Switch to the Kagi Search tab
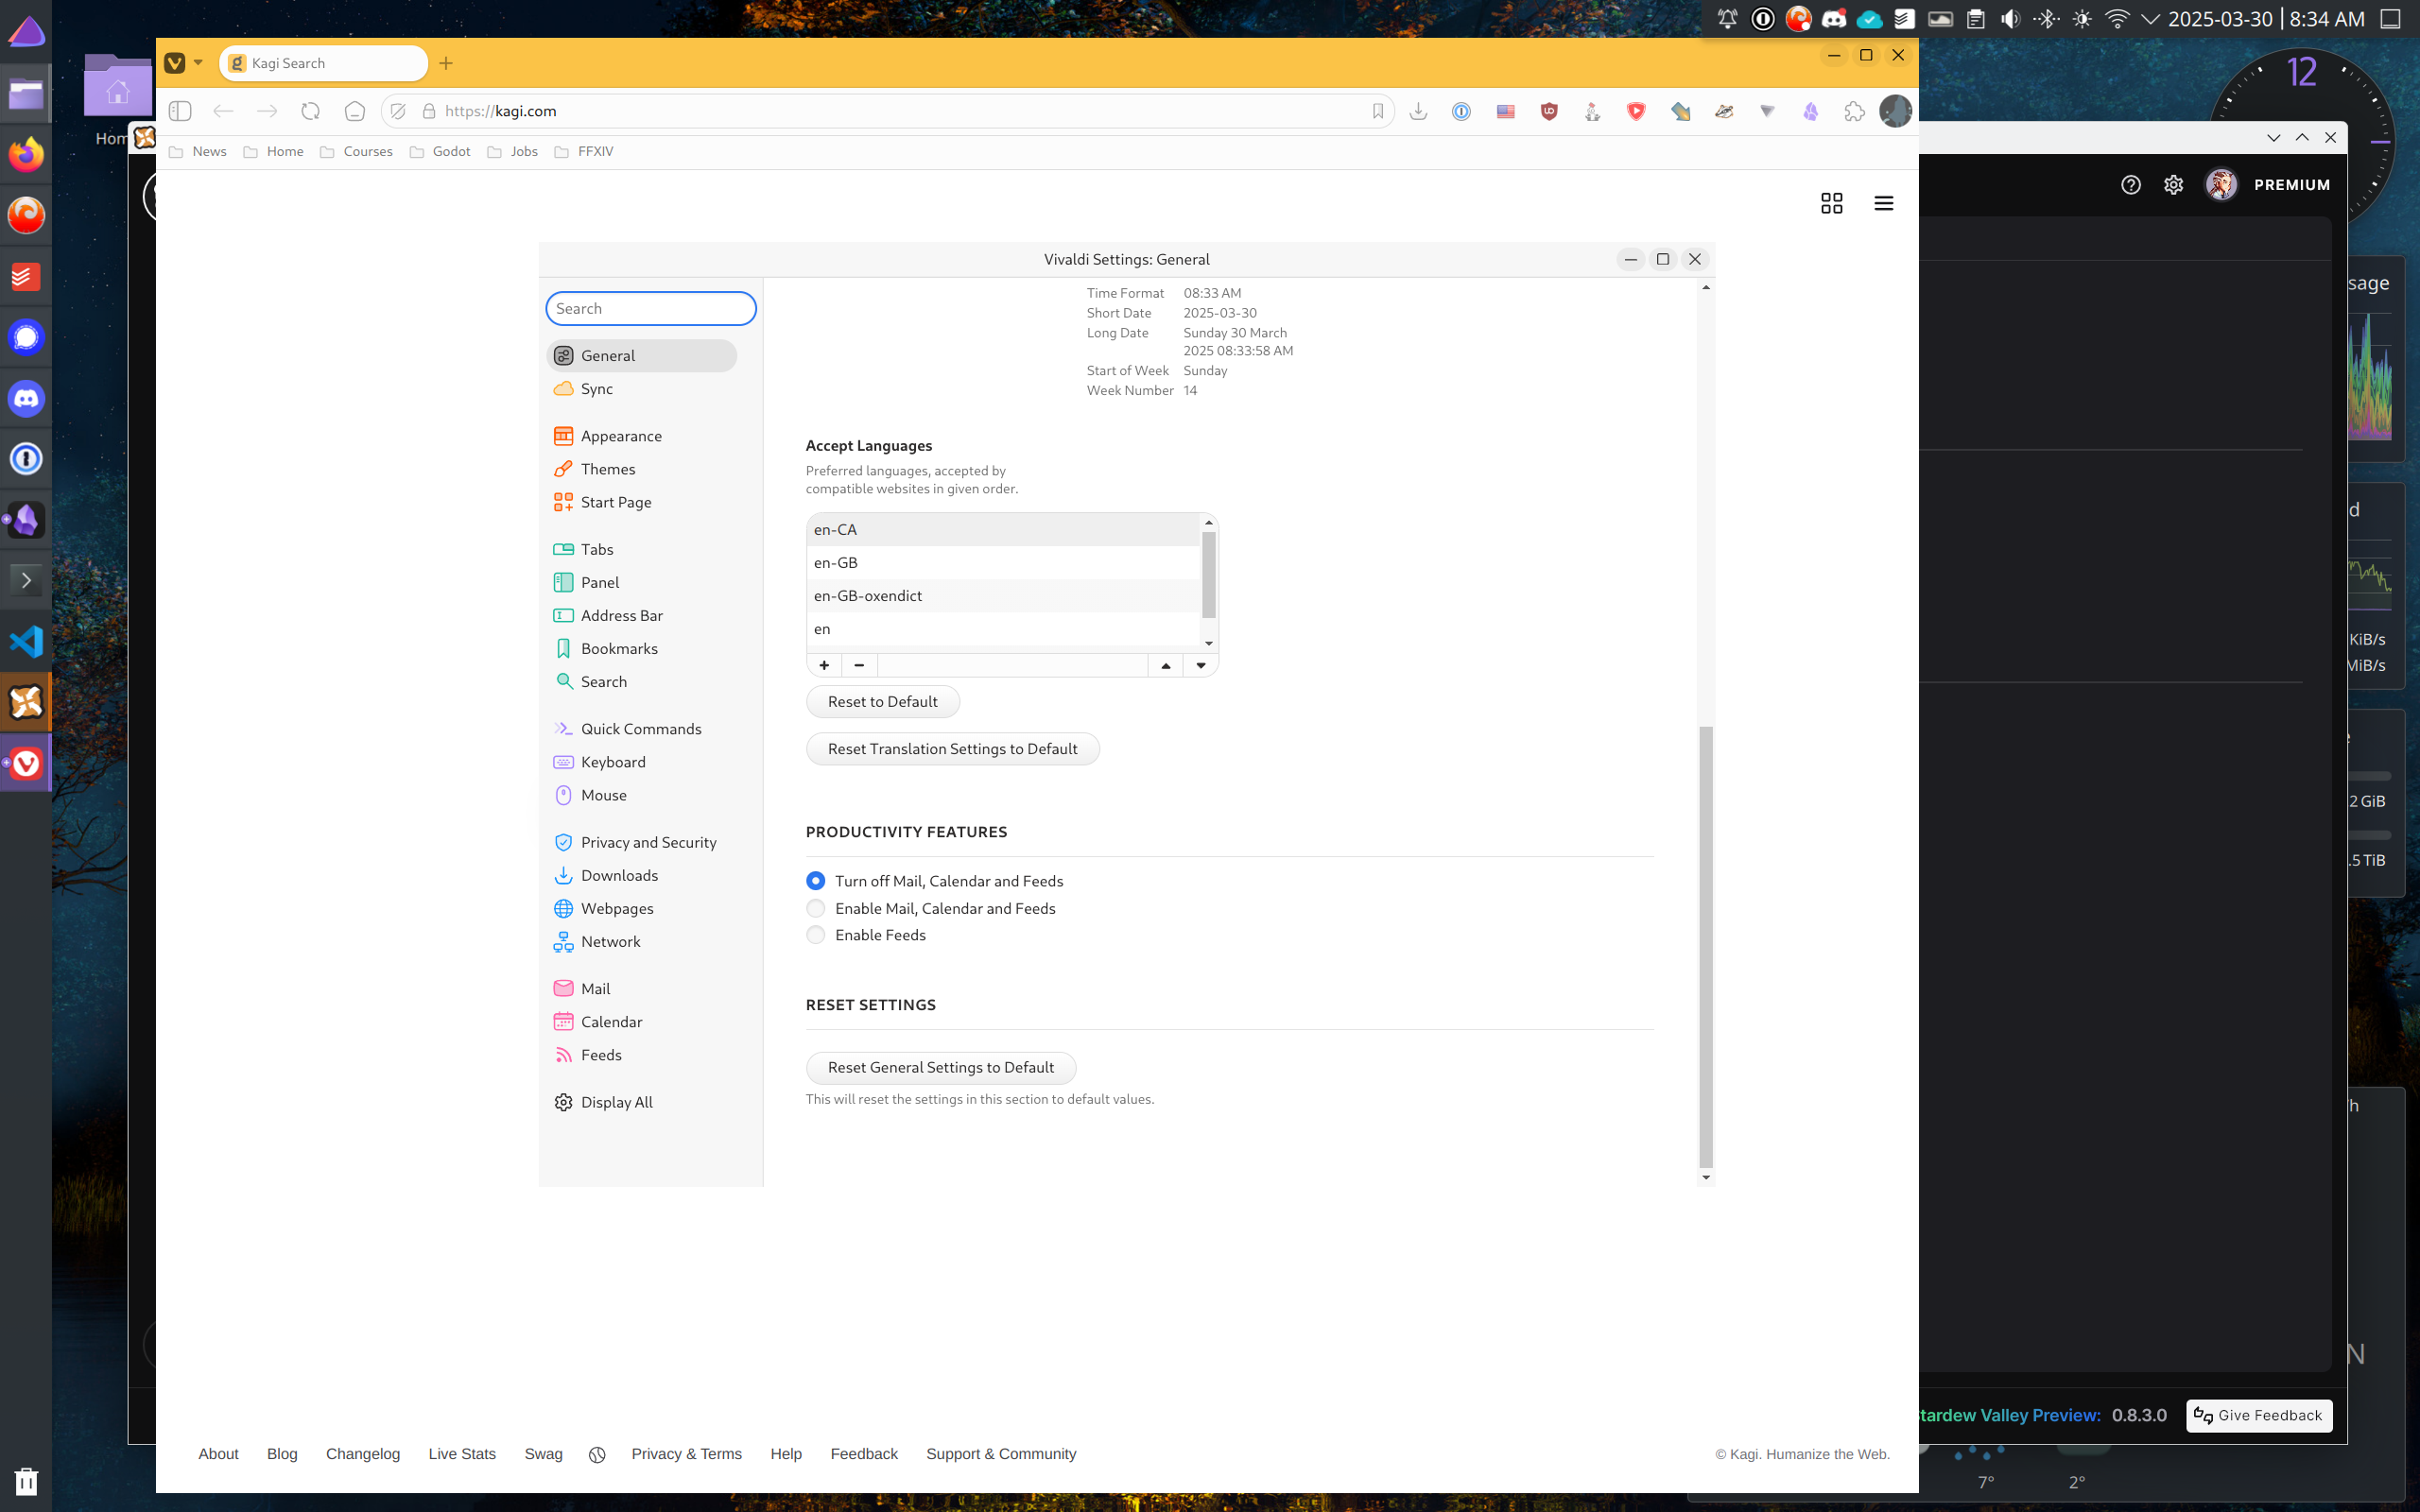The image size is (2420, 1512). click(323, 63)
